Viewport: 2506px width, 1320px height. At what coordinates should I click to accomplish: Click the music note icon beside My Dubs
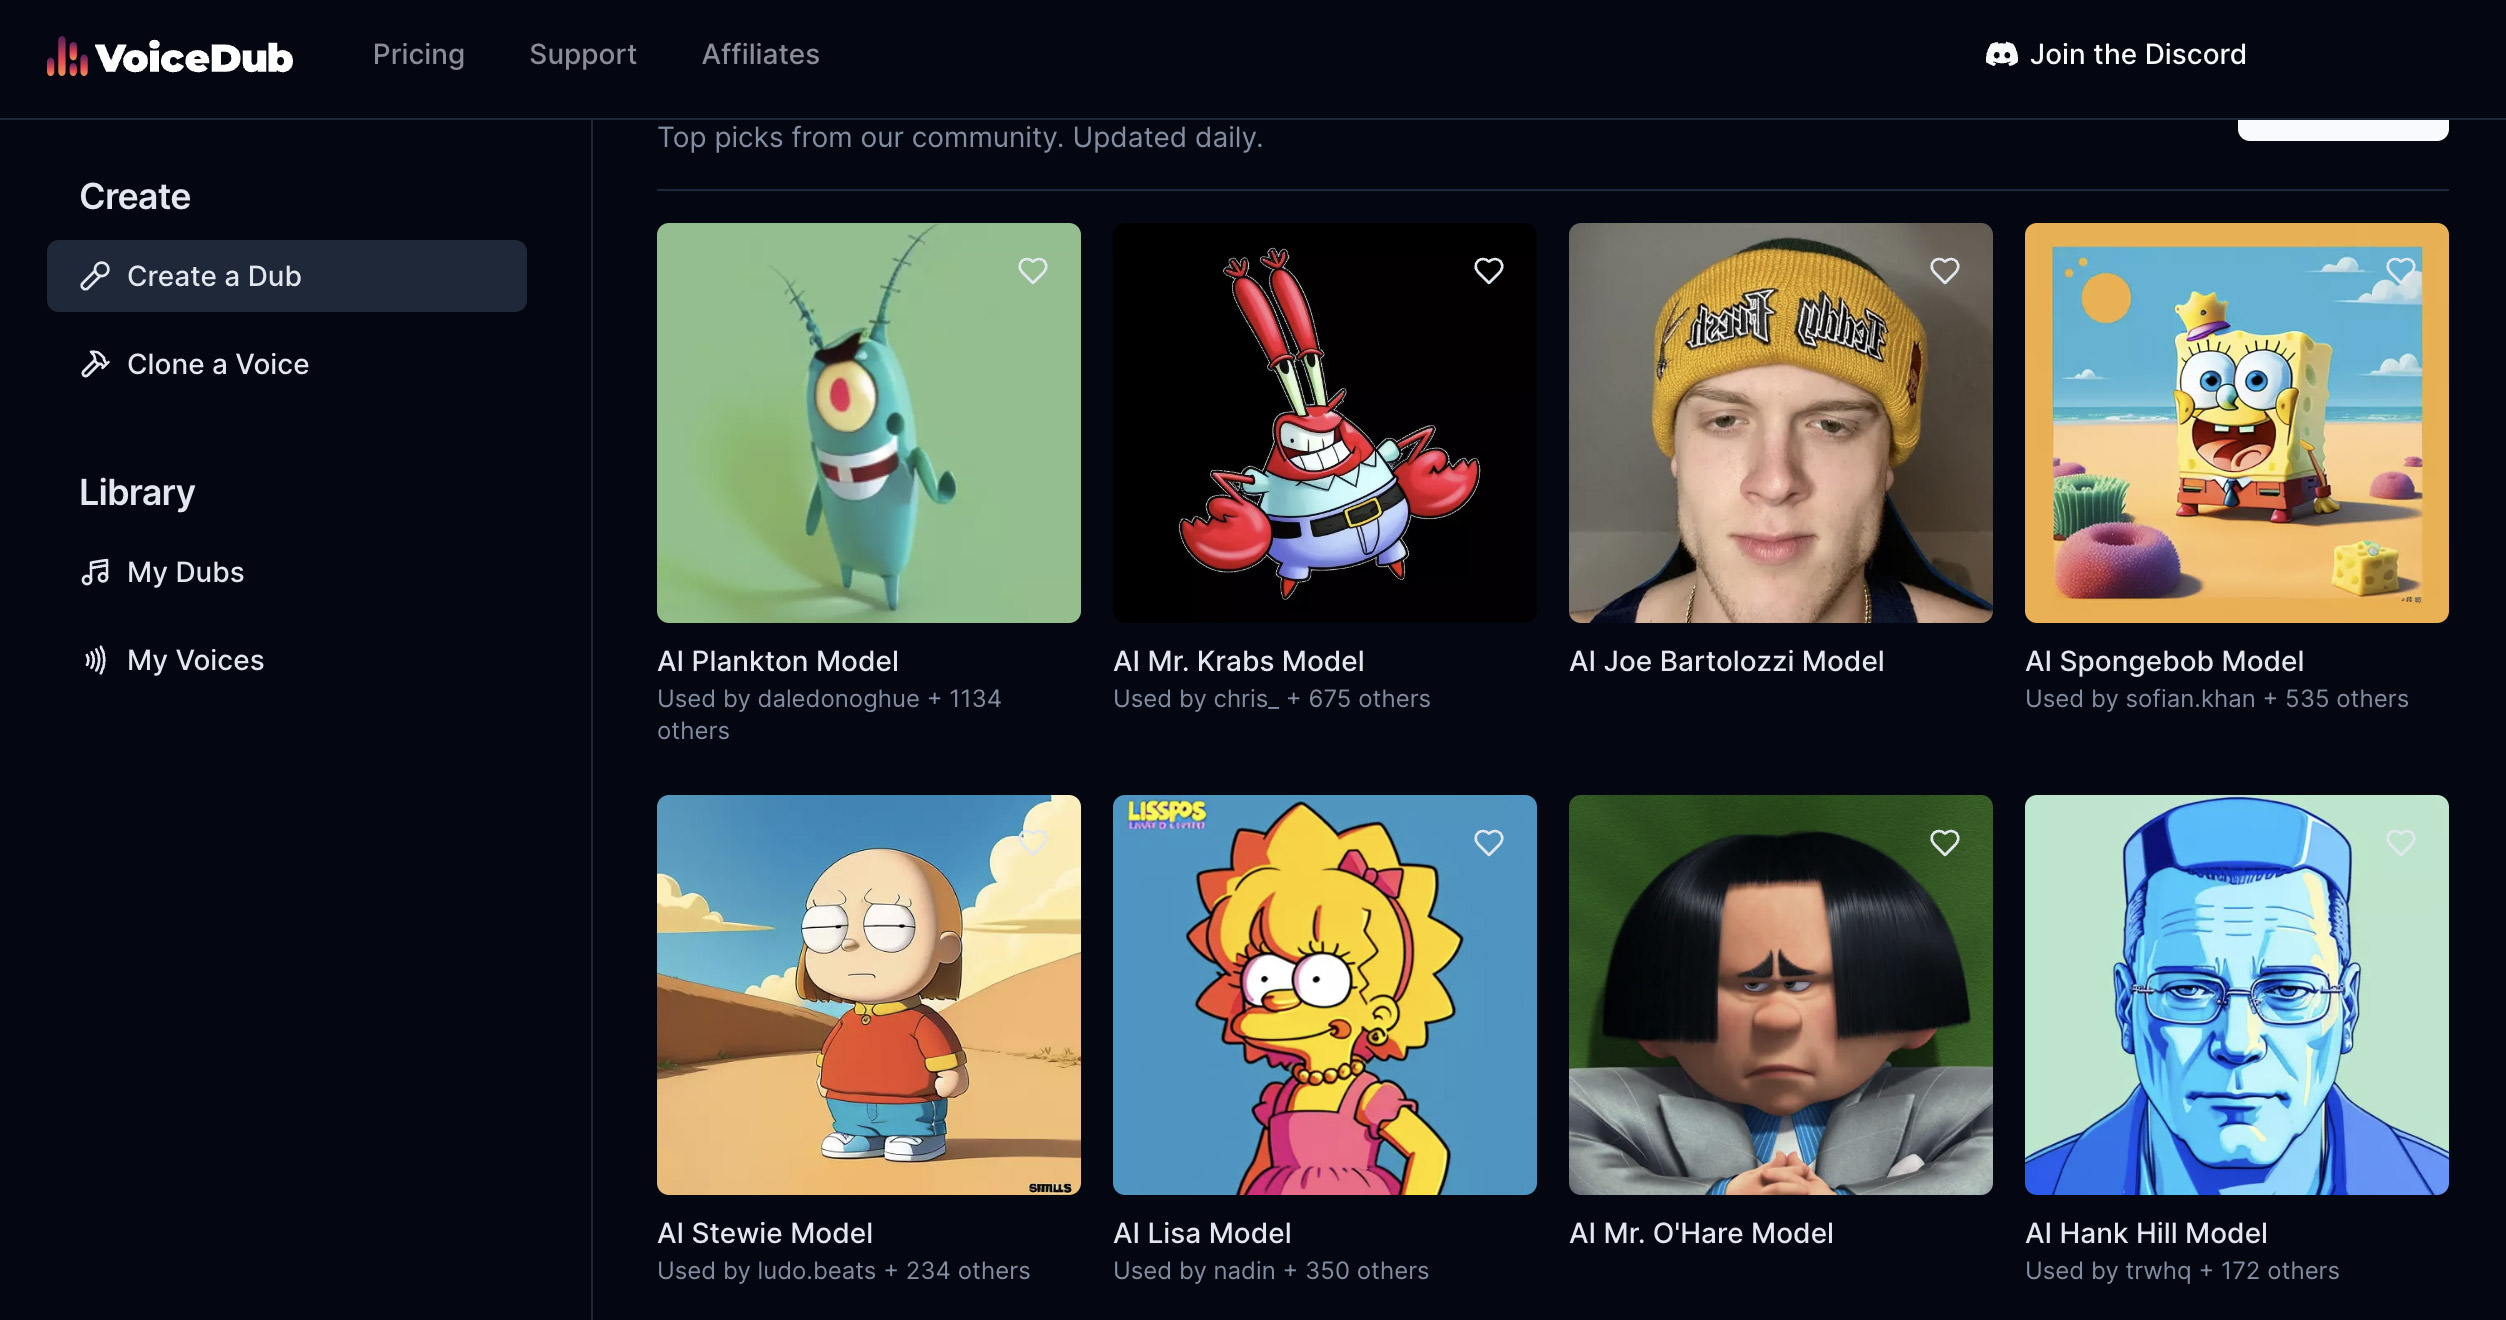(x=95, y=572)
